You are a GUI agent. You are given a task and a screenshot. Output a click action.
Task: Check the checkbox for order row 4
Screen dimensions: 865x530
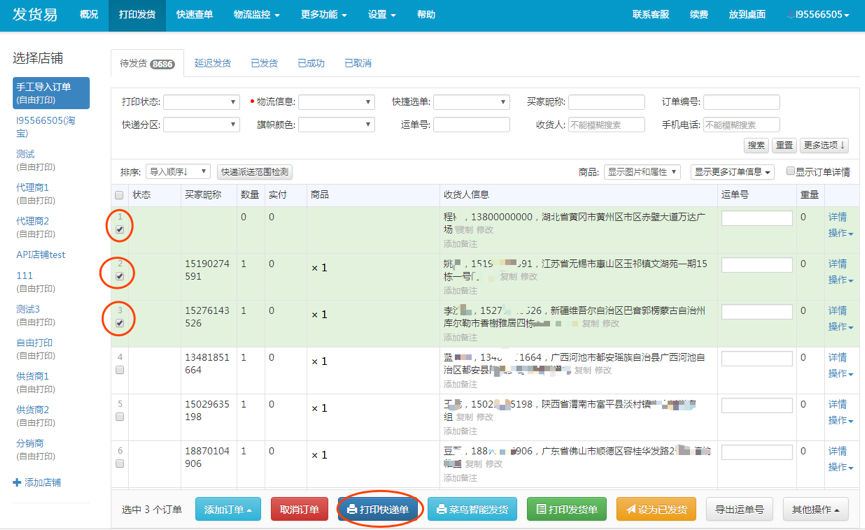pos(120,370)
